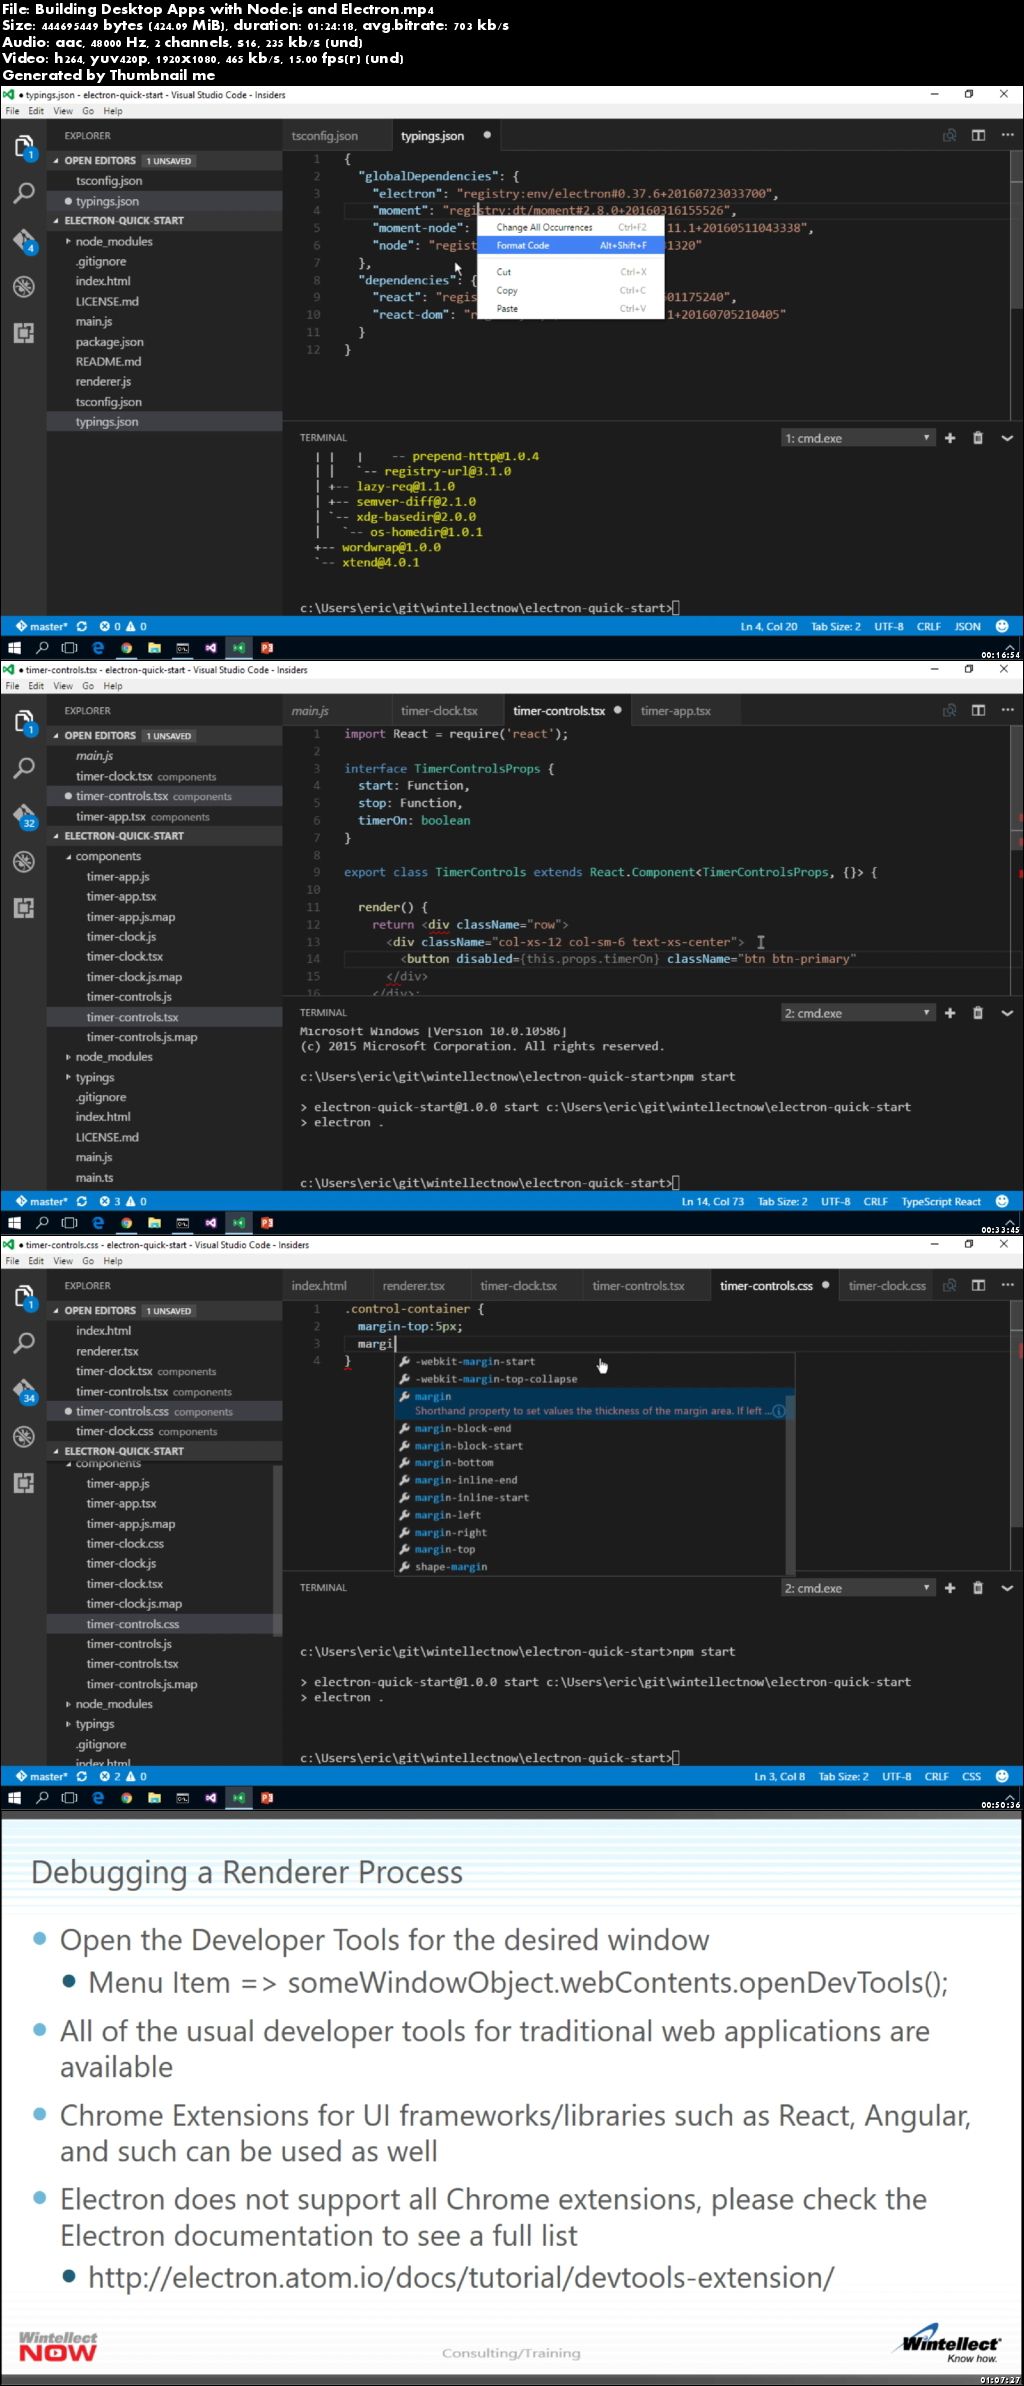Open the electron.atom.io devtools-extension link
The image size is (1024, 2386).
(x=461, y=2277)
